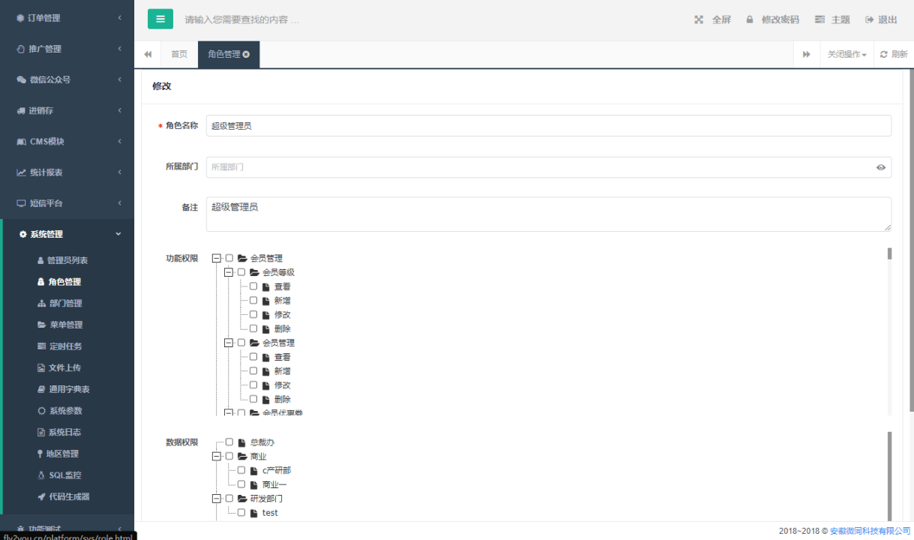This screenshot has width=914, height=540.
Task: Collapse the 系统管理 menu chevron
Action: pyautogui.click(x=118, y=234)
